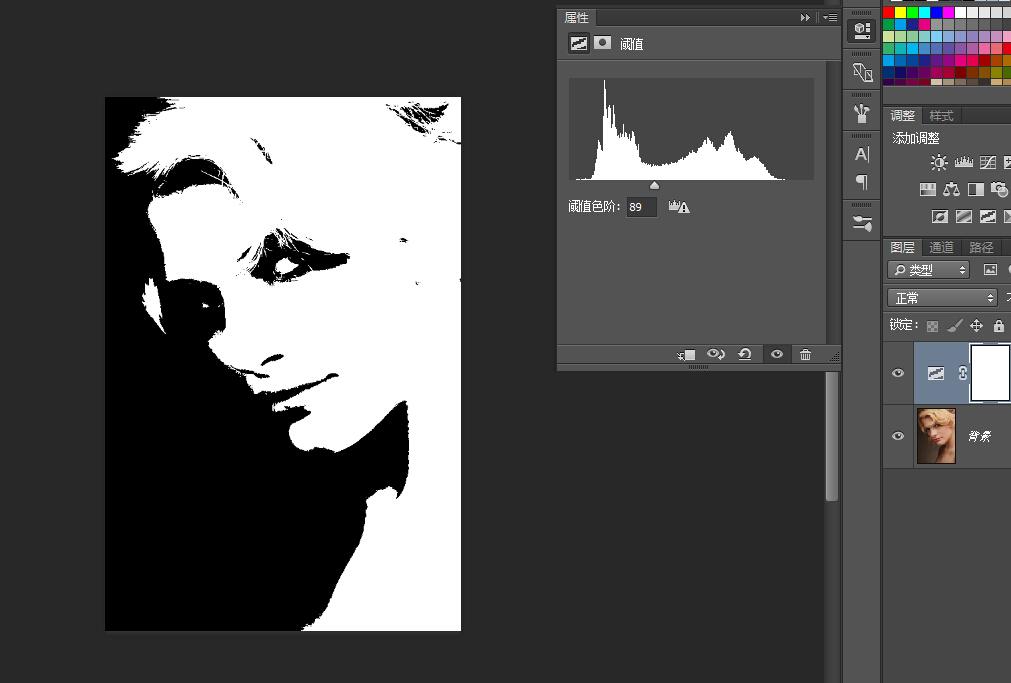Add a Levels adjustment

pyautogui.click(x=963, y=163)
